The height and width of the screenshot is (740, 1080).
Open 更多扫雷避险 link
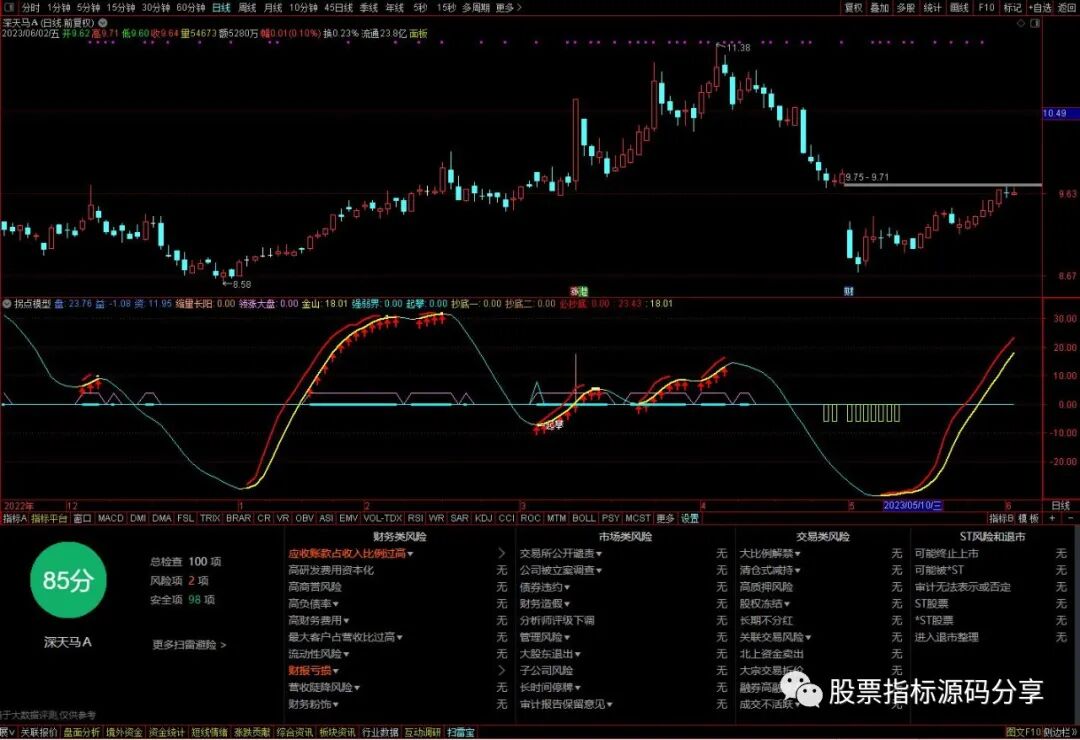(189, 645)
